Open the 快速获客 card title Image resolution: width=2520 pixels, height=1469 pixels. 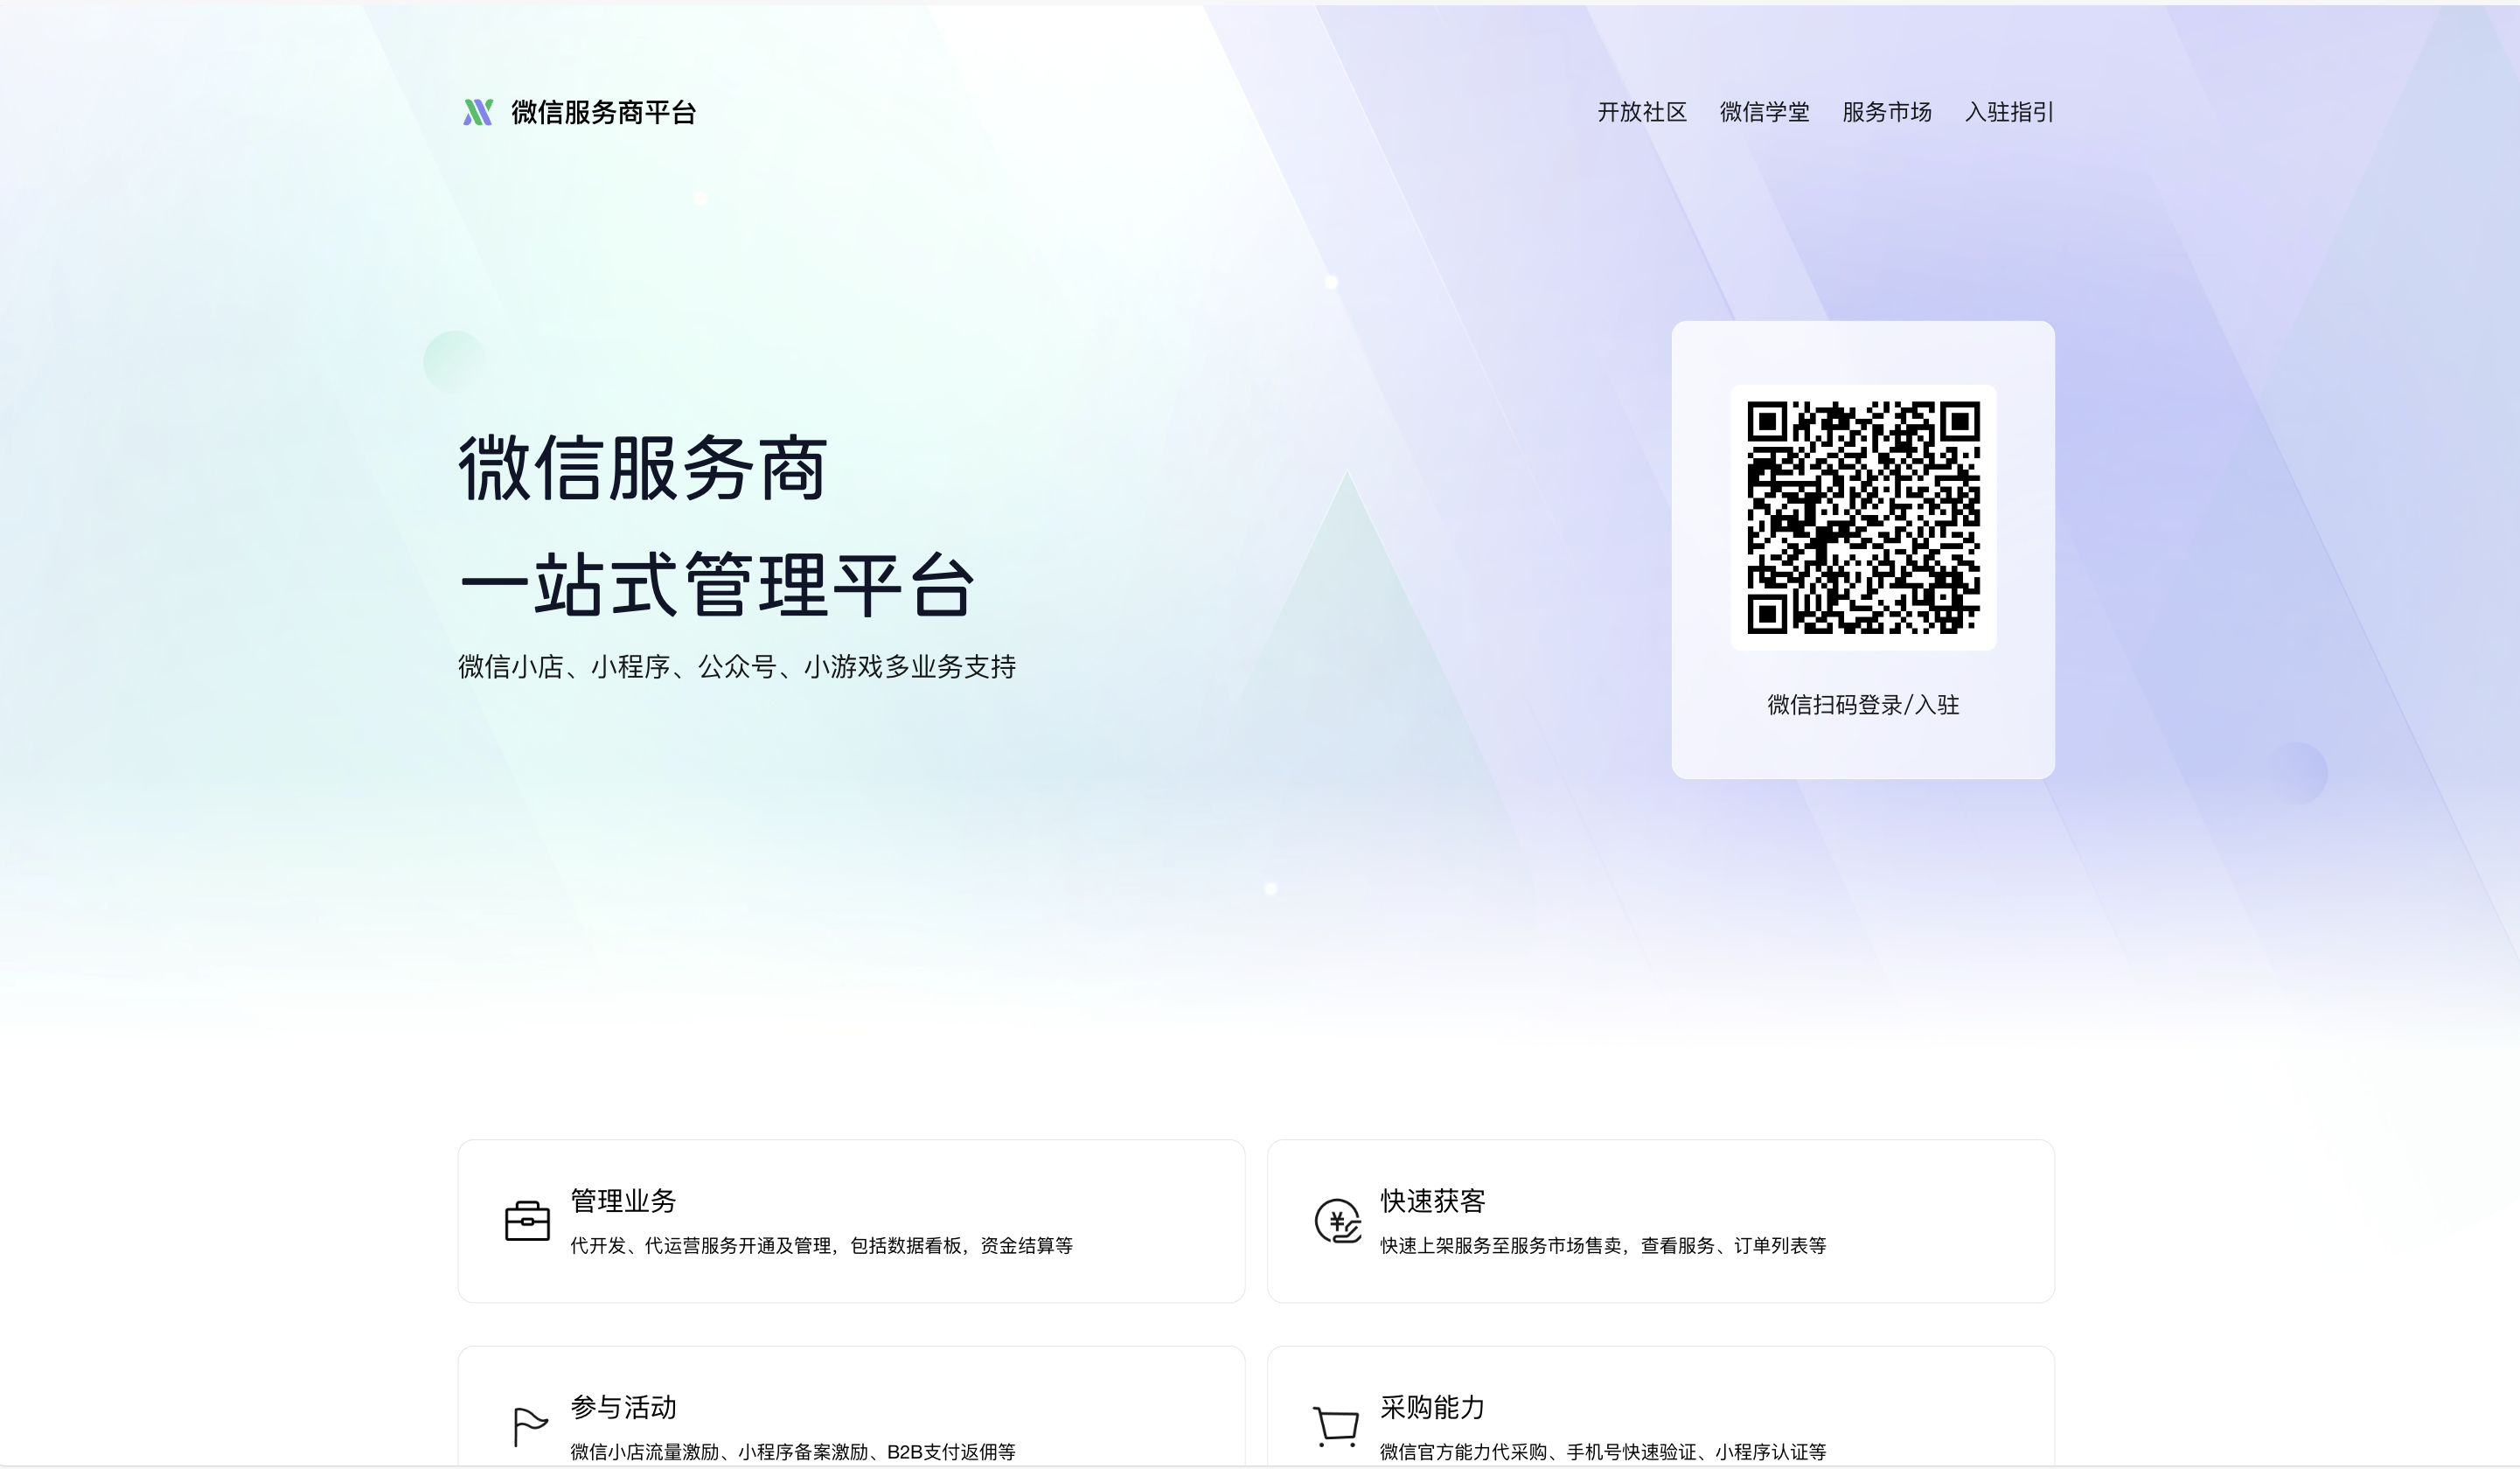(x=1433, y=1201)
